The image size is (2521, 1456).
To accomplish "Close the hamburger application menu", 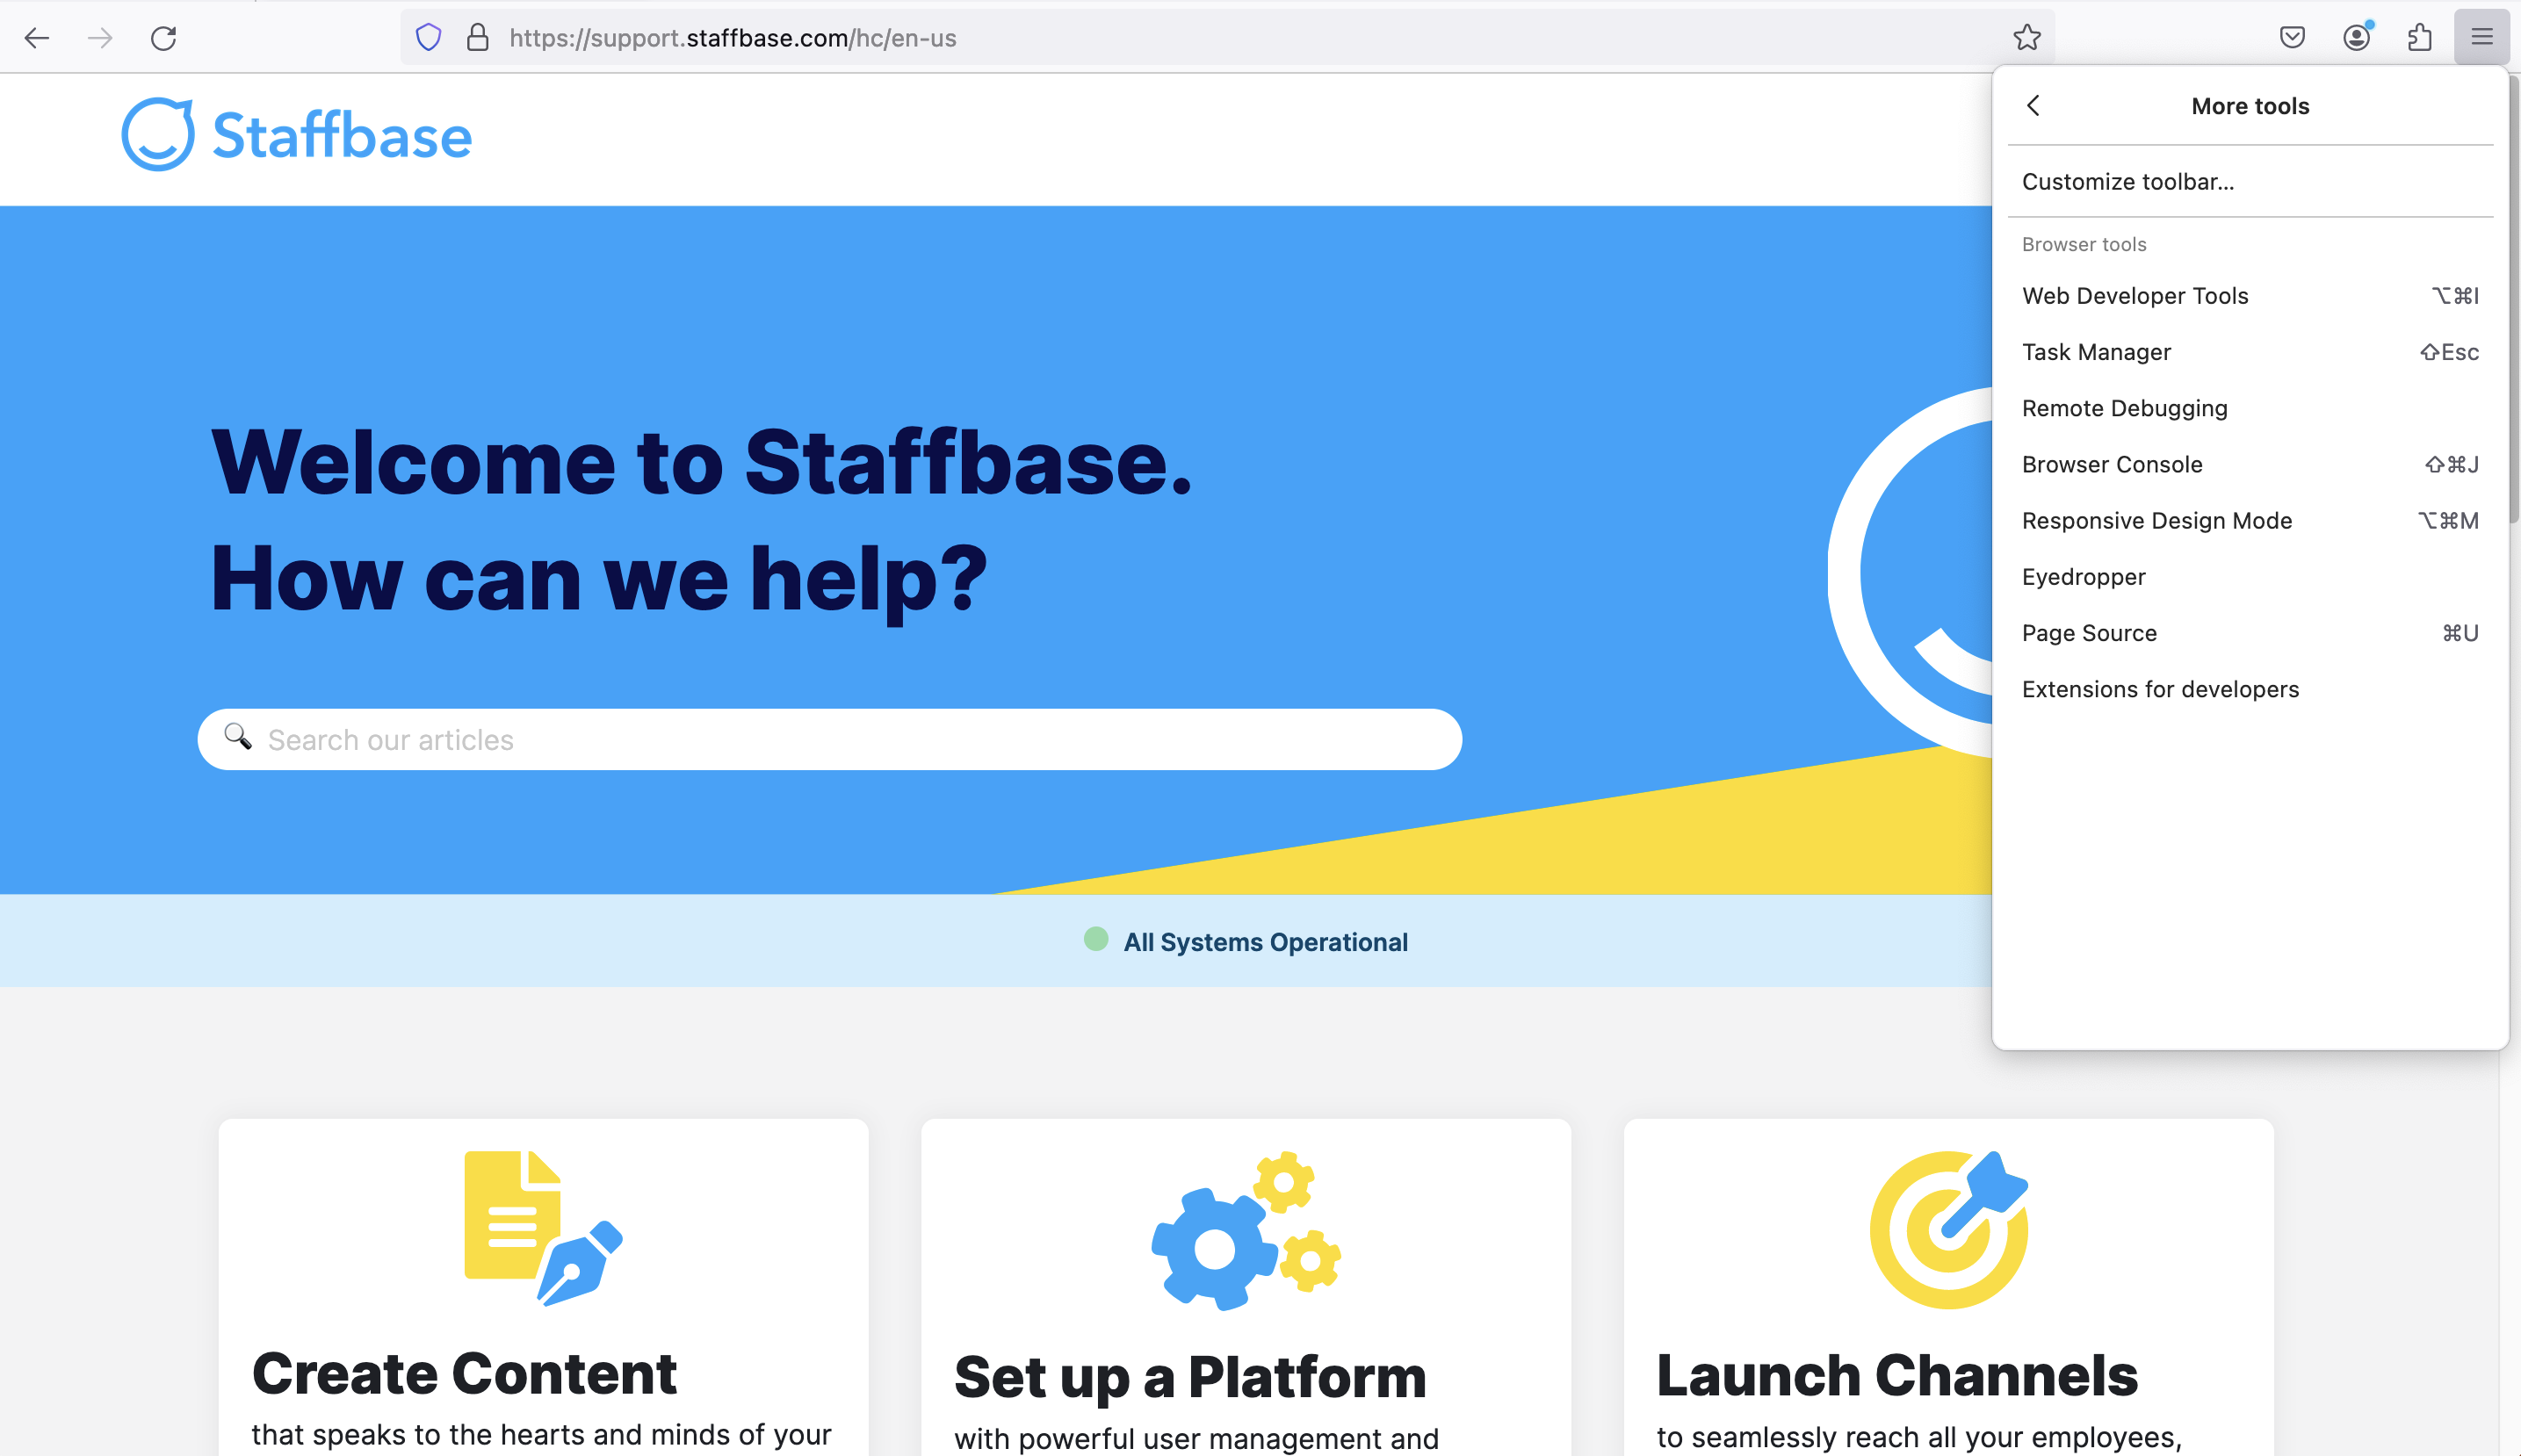I will (2482, 38).
